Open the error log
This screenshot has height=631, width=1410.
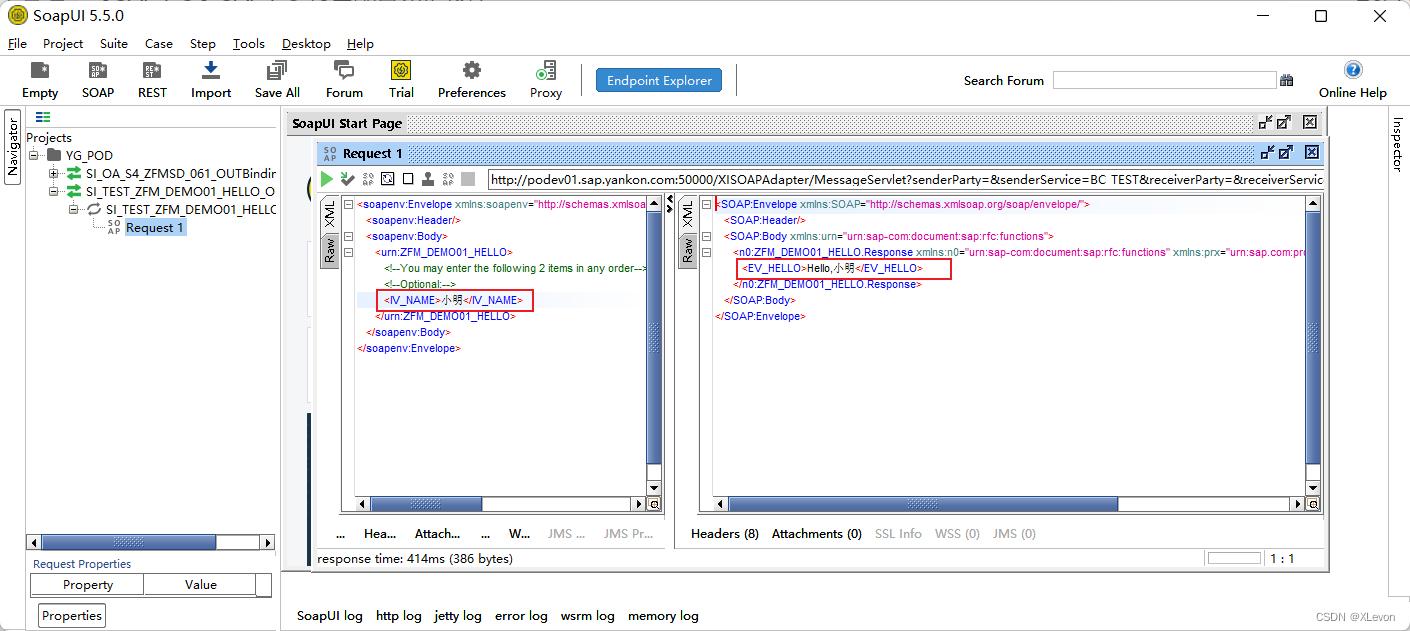[x=521, y=615]
